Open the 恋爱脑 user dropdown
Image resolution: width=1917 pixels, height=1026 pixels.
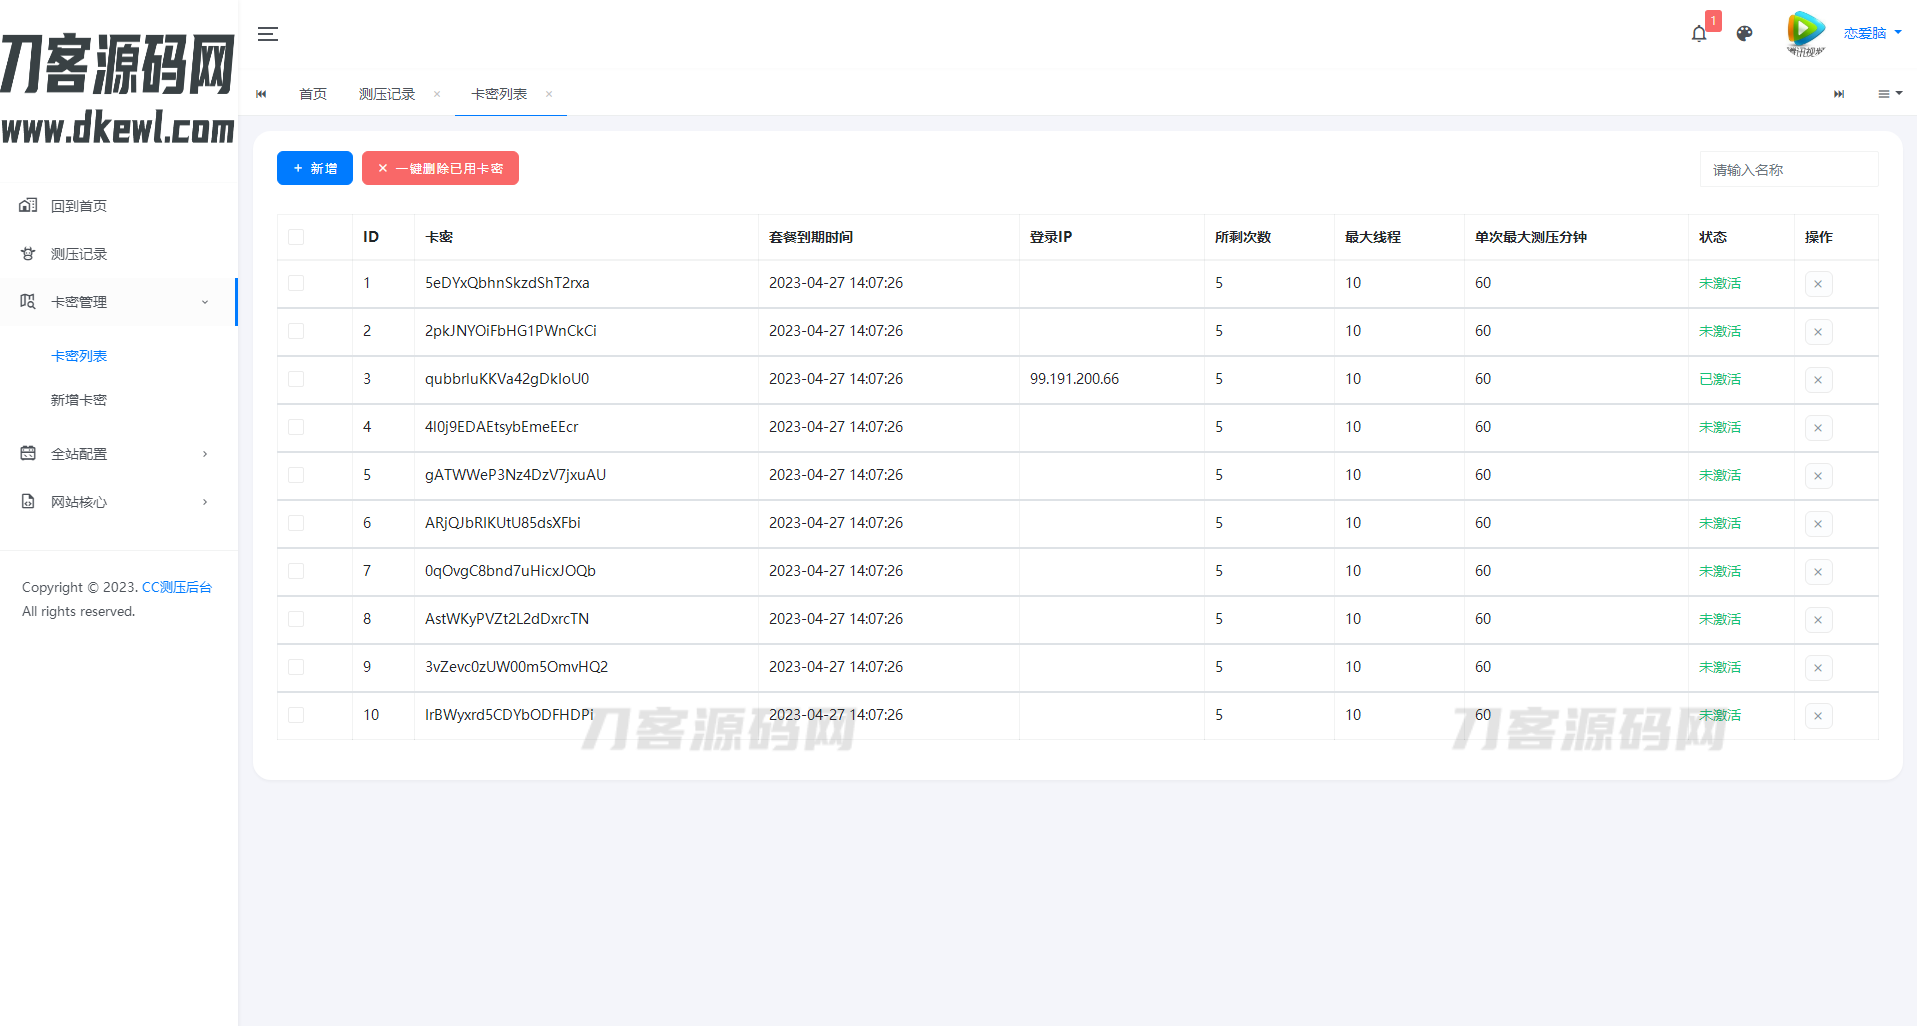(x=1871, y=33)
